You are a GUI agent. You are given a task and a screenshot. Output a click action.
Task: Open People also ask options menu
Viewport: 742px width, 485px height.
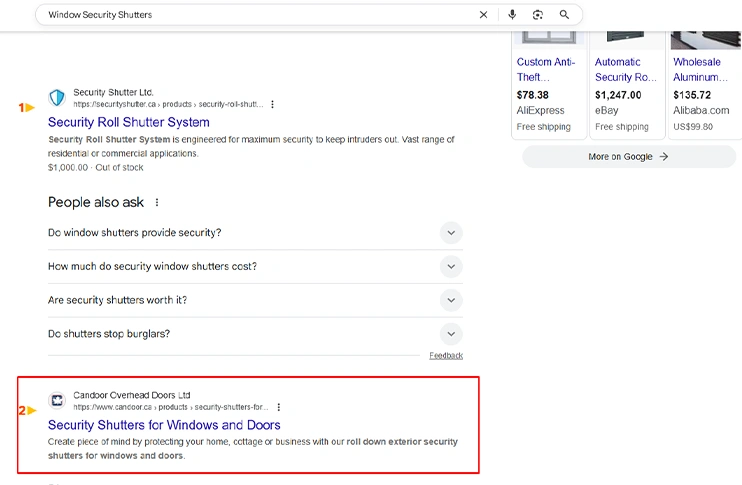[157, 202]
